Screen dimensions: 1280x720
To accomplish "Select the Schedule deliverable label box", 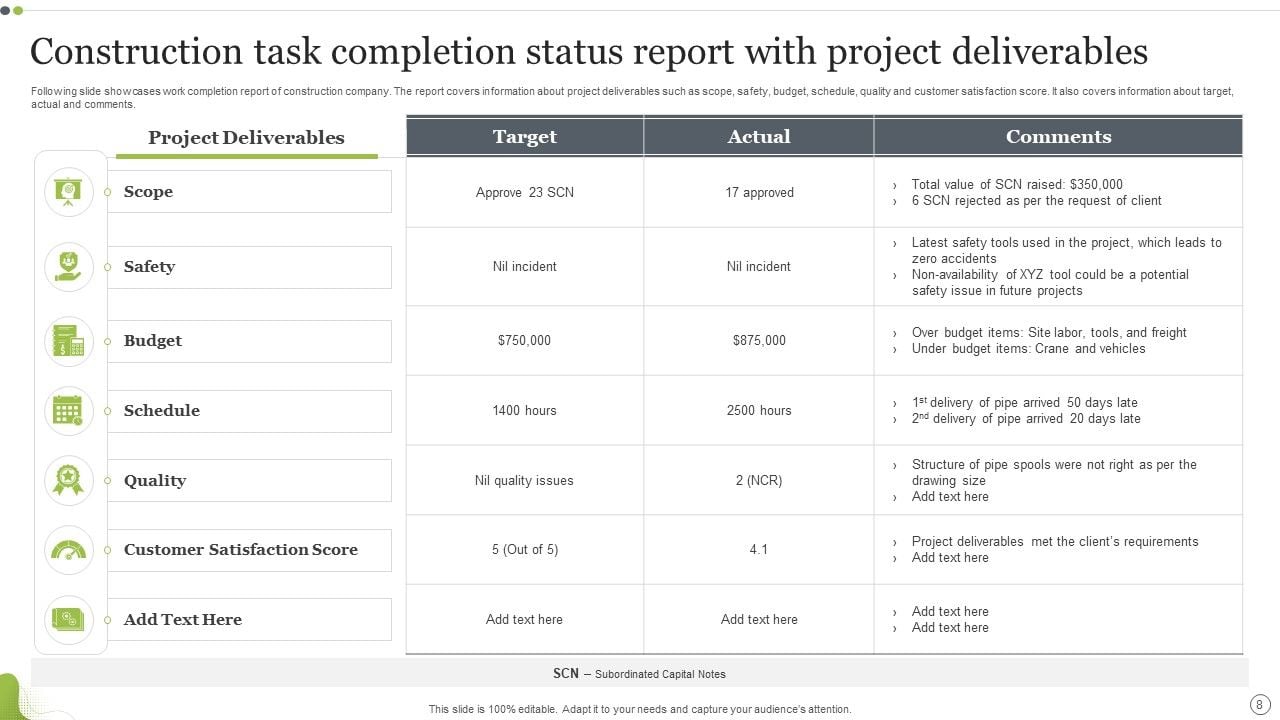I will point(249,411).
